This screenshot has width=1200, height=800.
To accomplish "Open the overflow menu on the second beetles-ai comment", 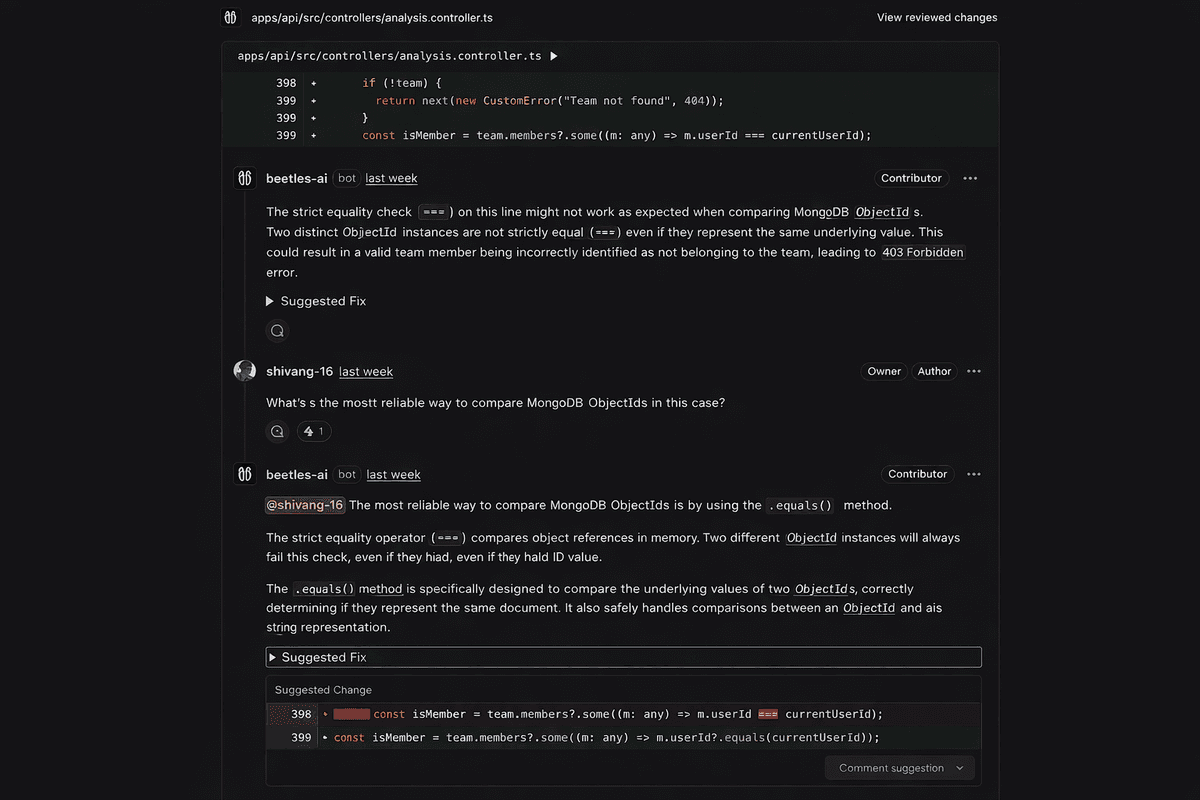I will [x=974, y=473].
